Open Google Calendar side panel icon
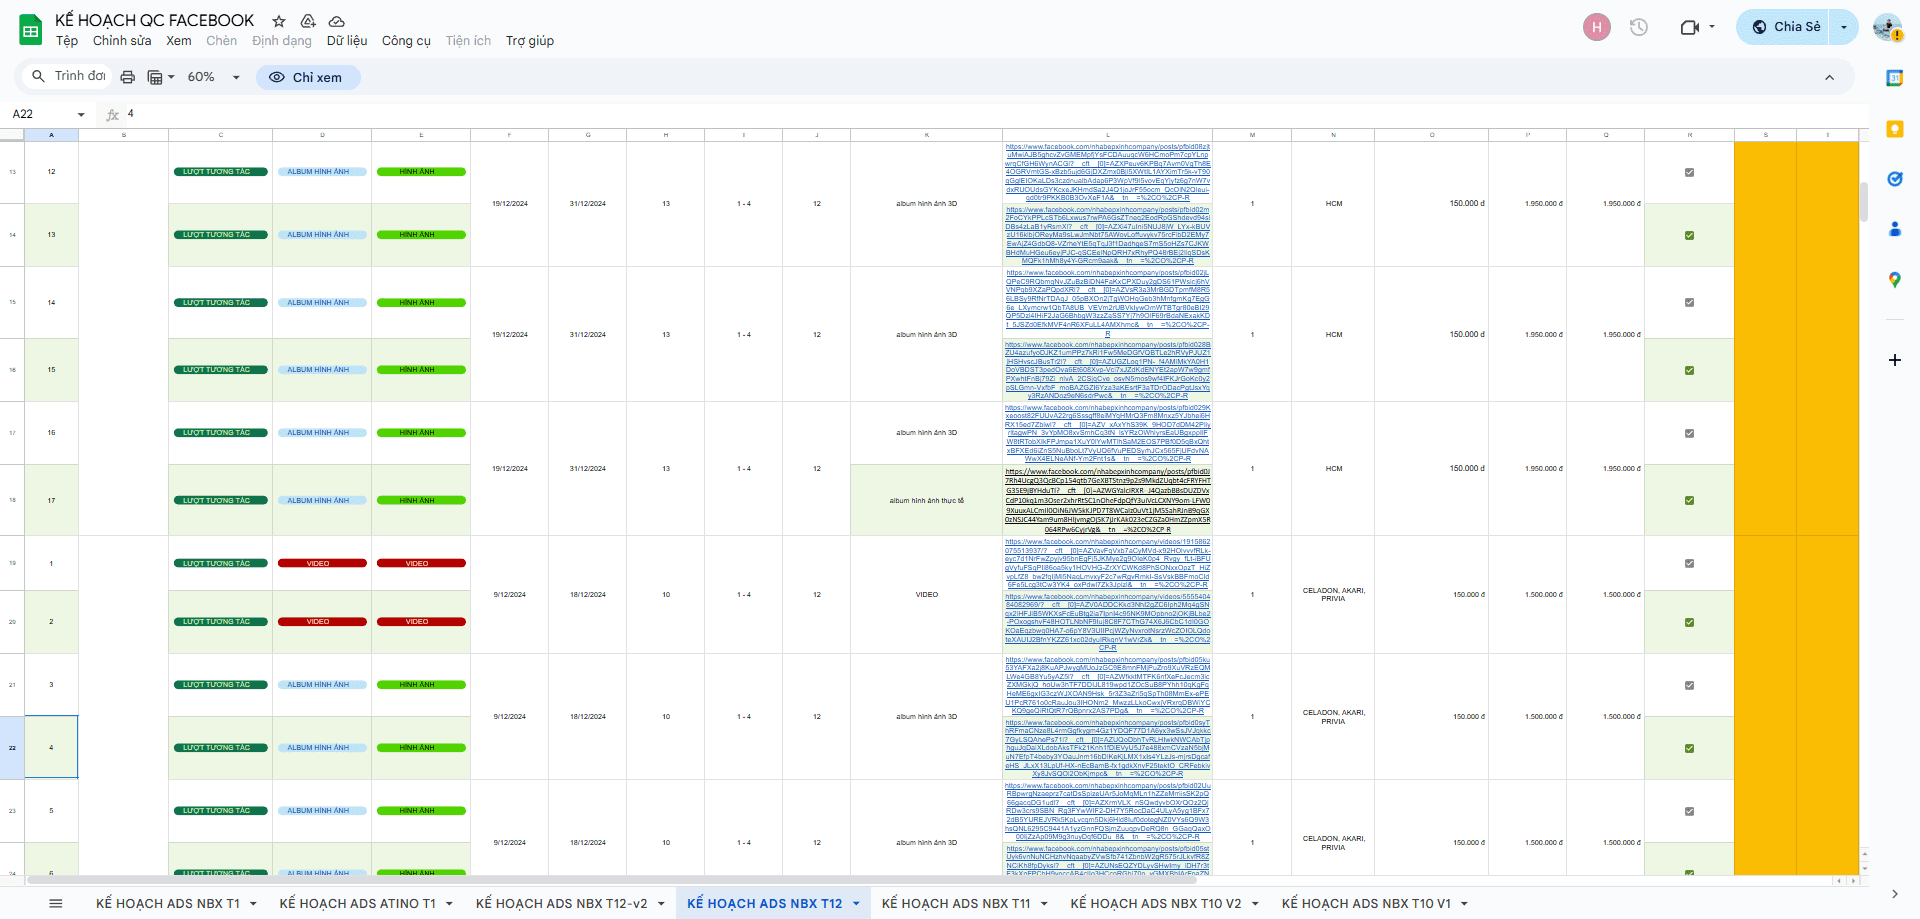 (1894, 78)
